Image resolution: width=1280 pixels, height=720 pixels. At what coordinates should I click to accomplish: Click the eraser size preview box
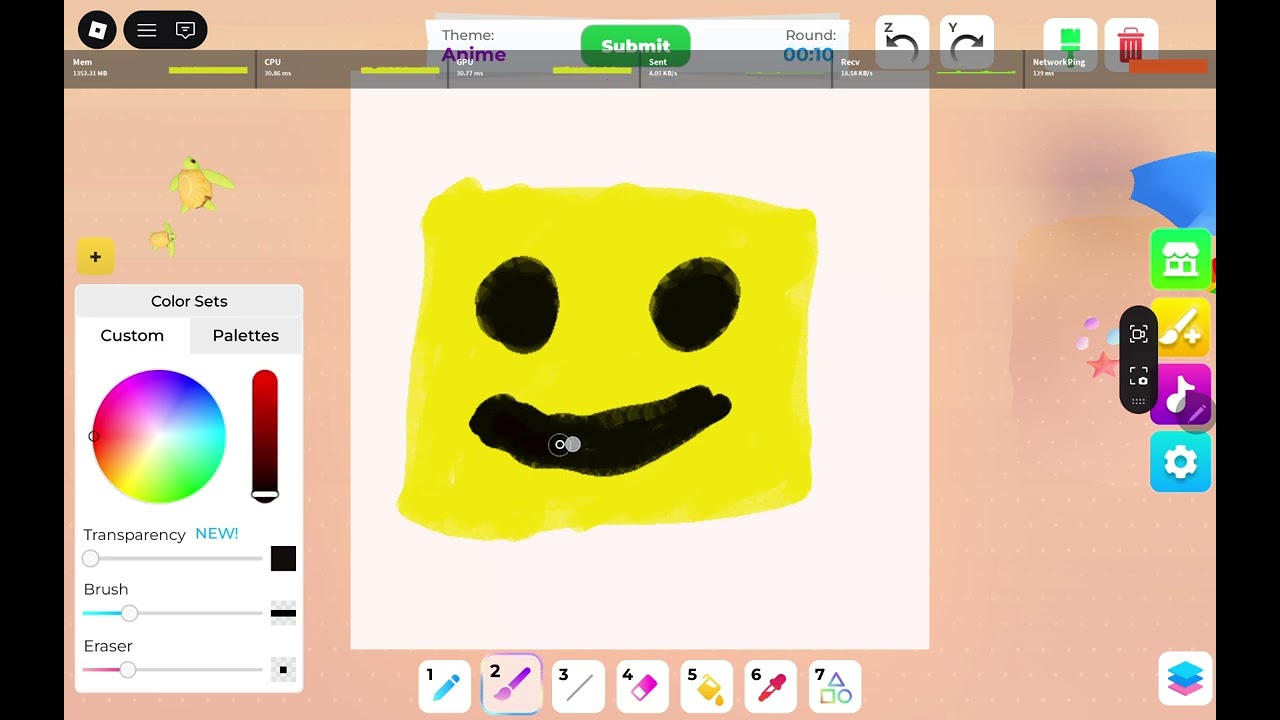pyautogui.click(x=283, y=670)
